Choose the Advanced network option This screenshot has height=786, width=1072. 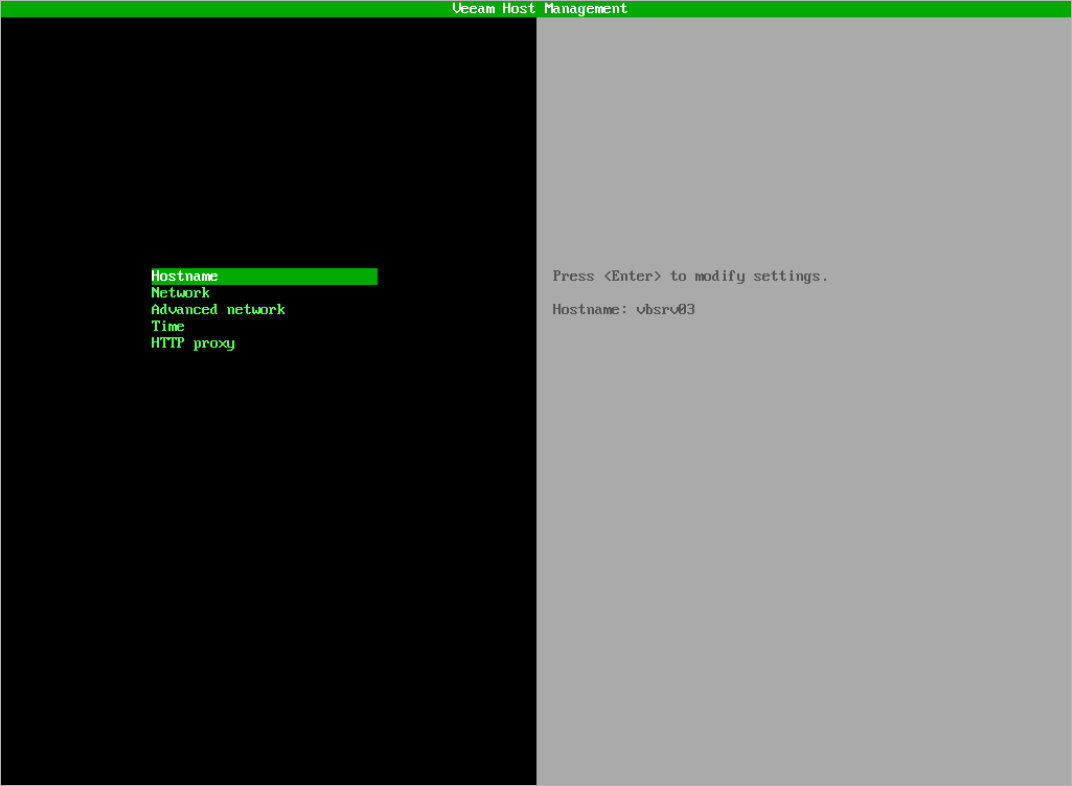[218, 310]
